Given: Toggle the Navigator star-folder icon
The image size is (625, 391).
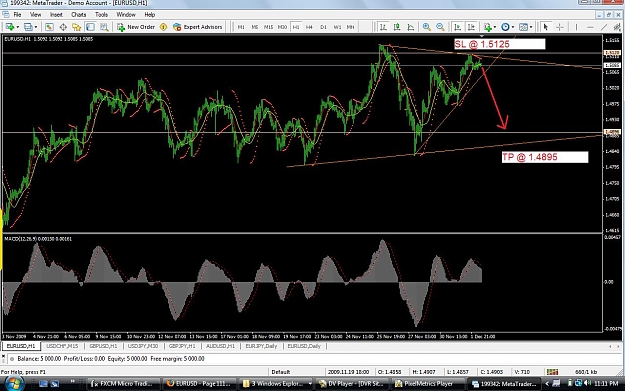Looking at the screenshot, I should pyautogui.click(x=77, y=27).
